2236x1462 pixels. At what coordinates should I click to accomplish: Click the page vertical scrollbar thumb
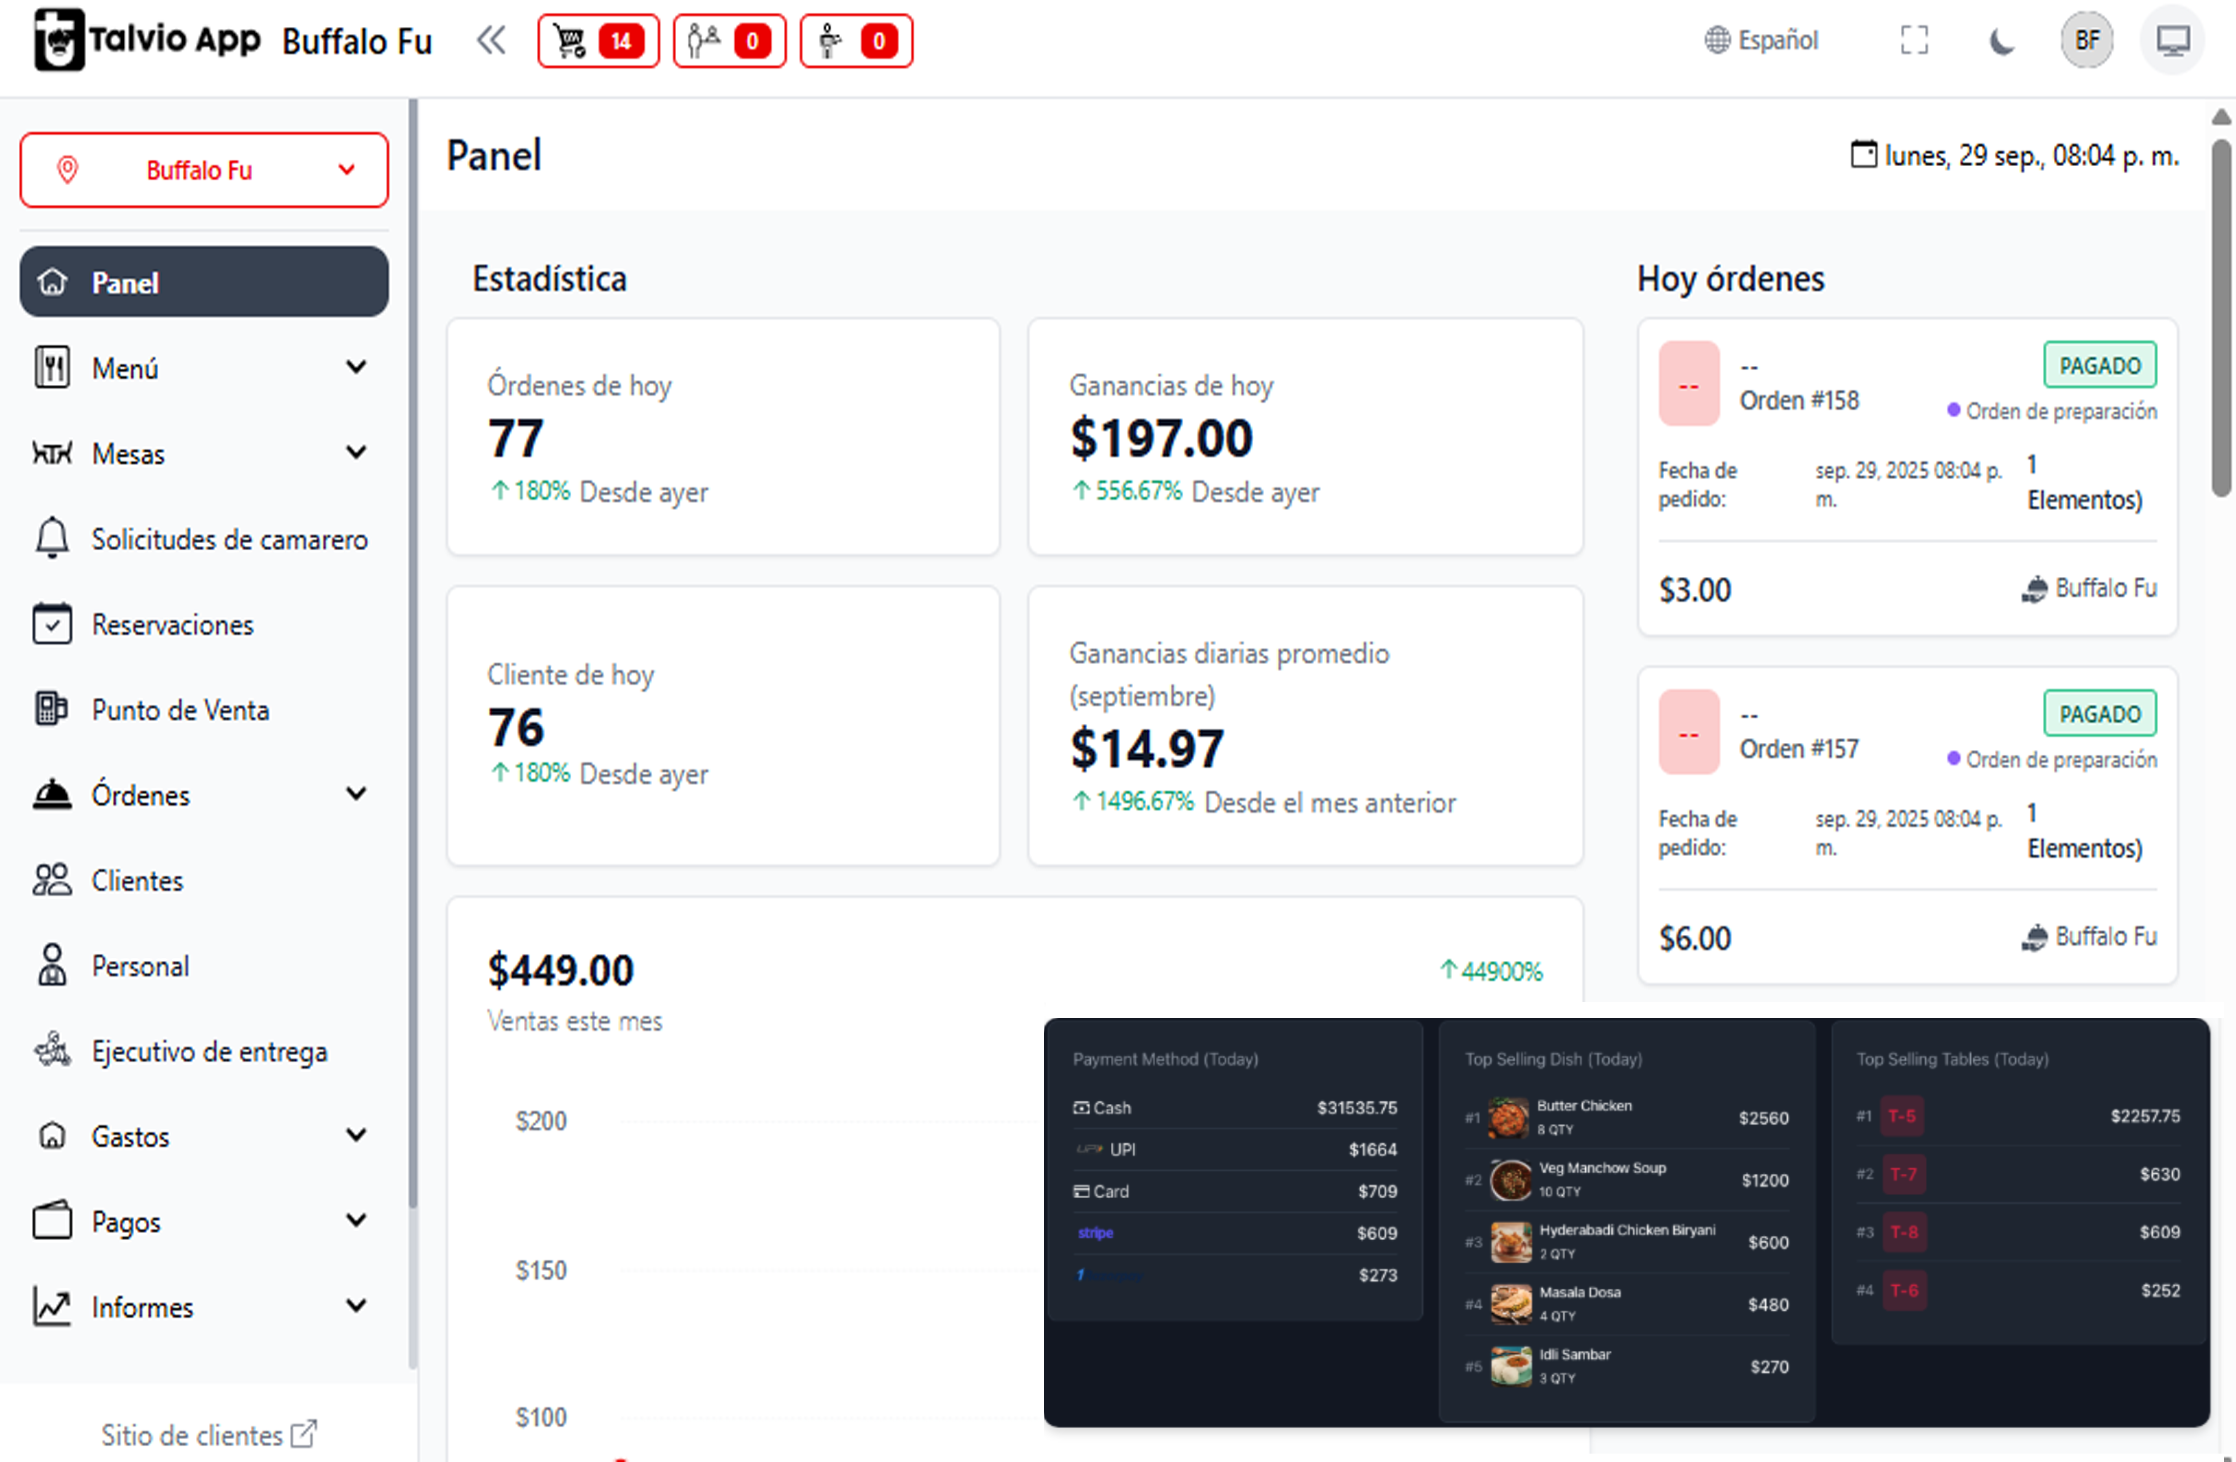(x=2221, y=320)
